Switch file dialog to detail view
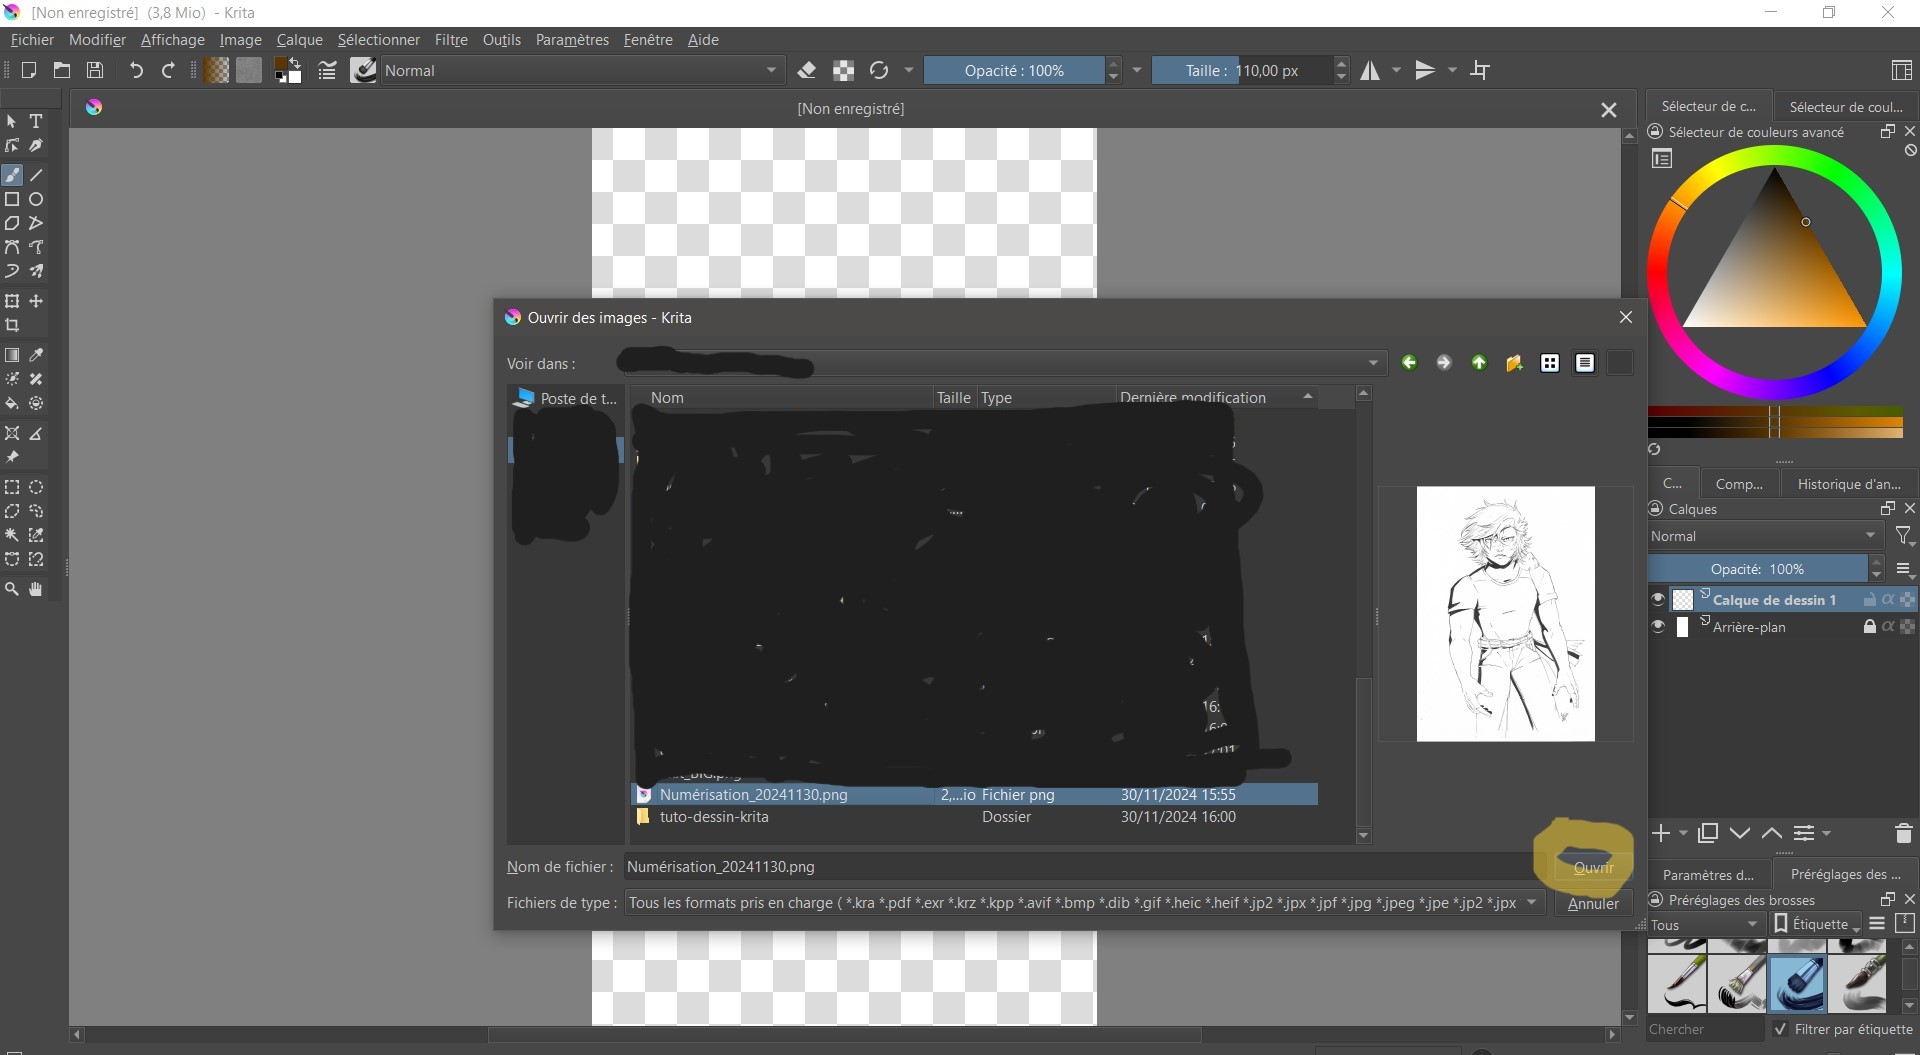This screenshot has height=1055, width=1920. coord(1585,363)
